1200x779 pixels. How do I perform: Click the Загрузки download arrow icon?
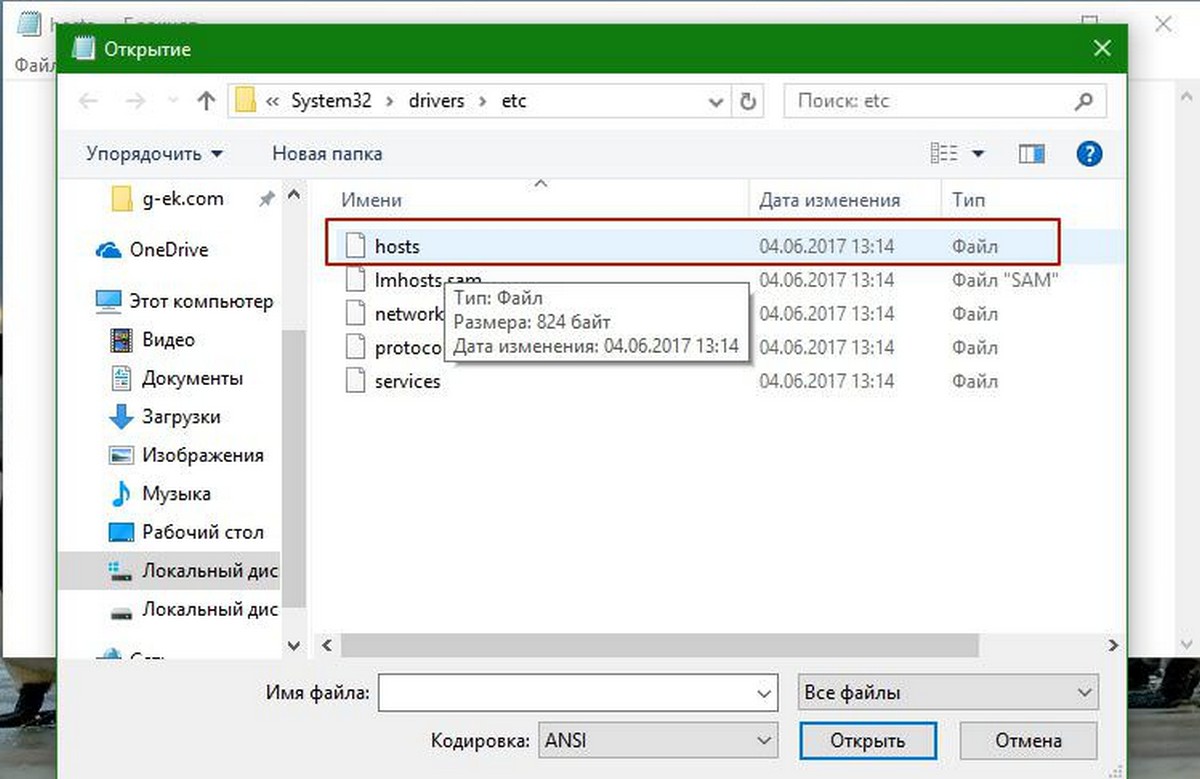point(120,417)
